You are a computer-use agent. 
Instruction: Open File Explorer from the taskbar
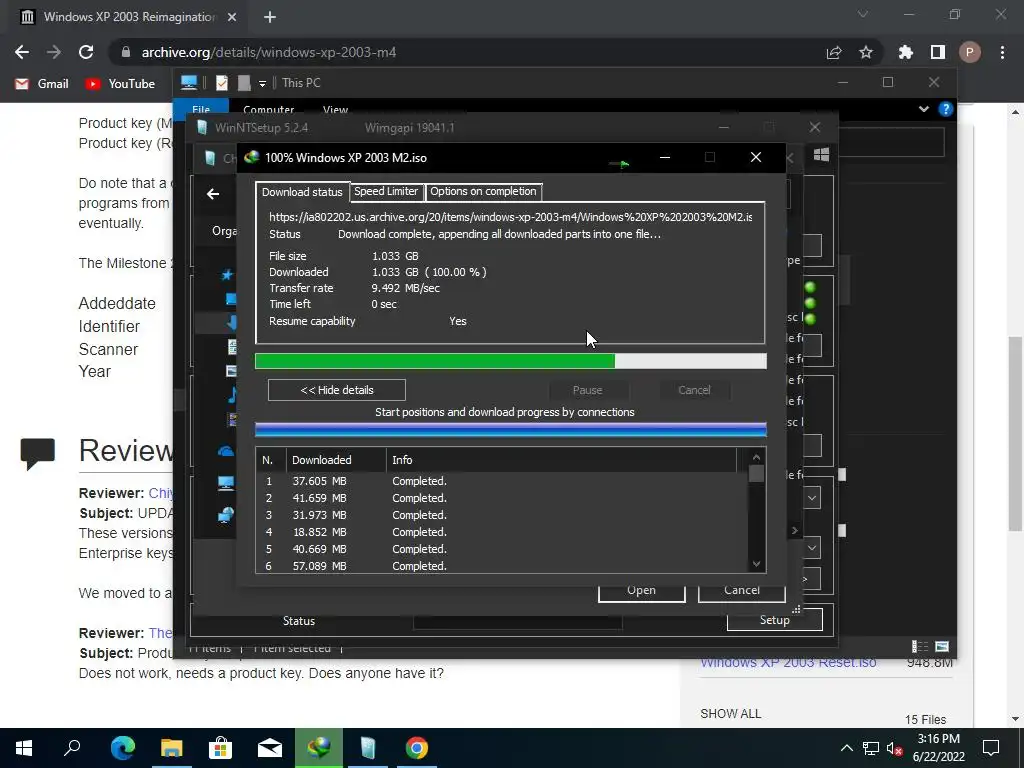coord(171,748)
